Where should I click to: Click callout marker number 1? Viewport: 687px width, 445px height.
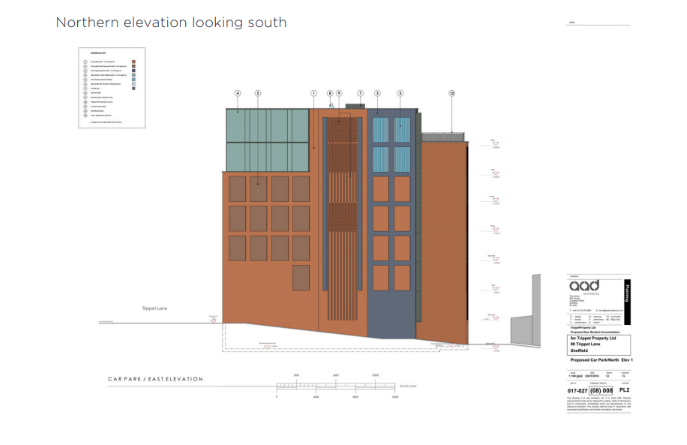314,94
